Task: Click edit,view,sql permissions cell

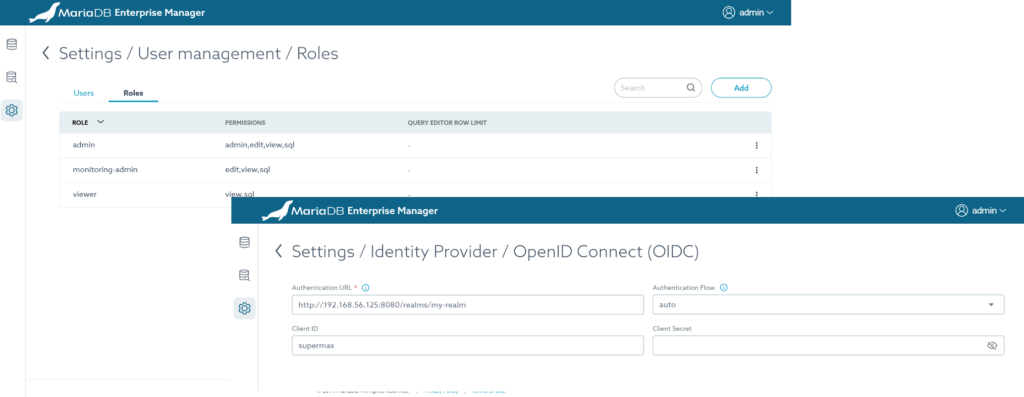Action: coord(248,170)
